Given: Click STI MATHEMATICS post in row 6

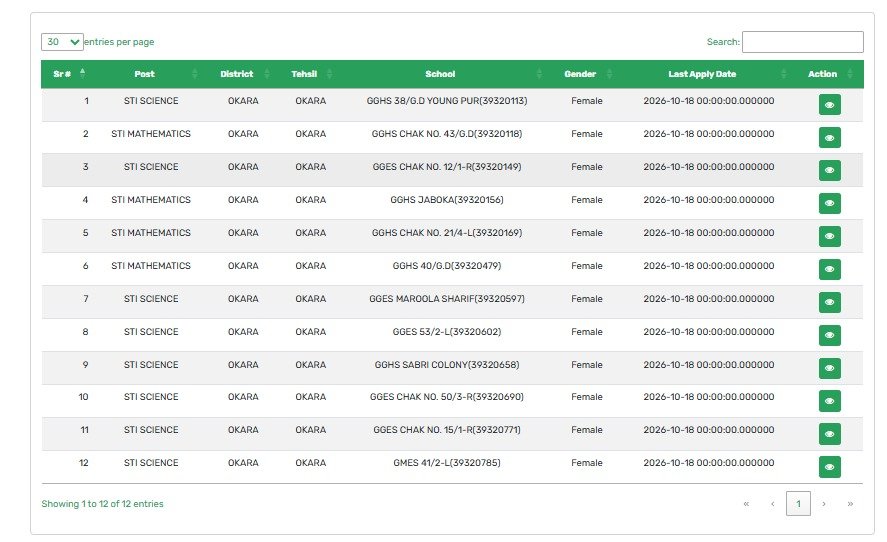Looking at the screenshot, I should click(x=151, y=266).
